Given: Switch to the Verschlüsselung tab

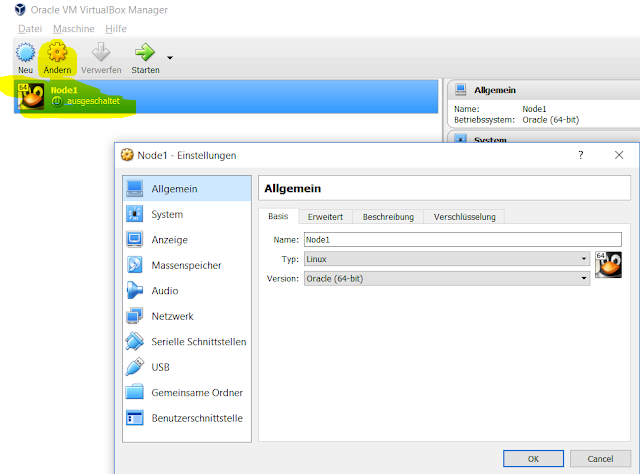Looking at the screenshot, I should tap(464, 217).
